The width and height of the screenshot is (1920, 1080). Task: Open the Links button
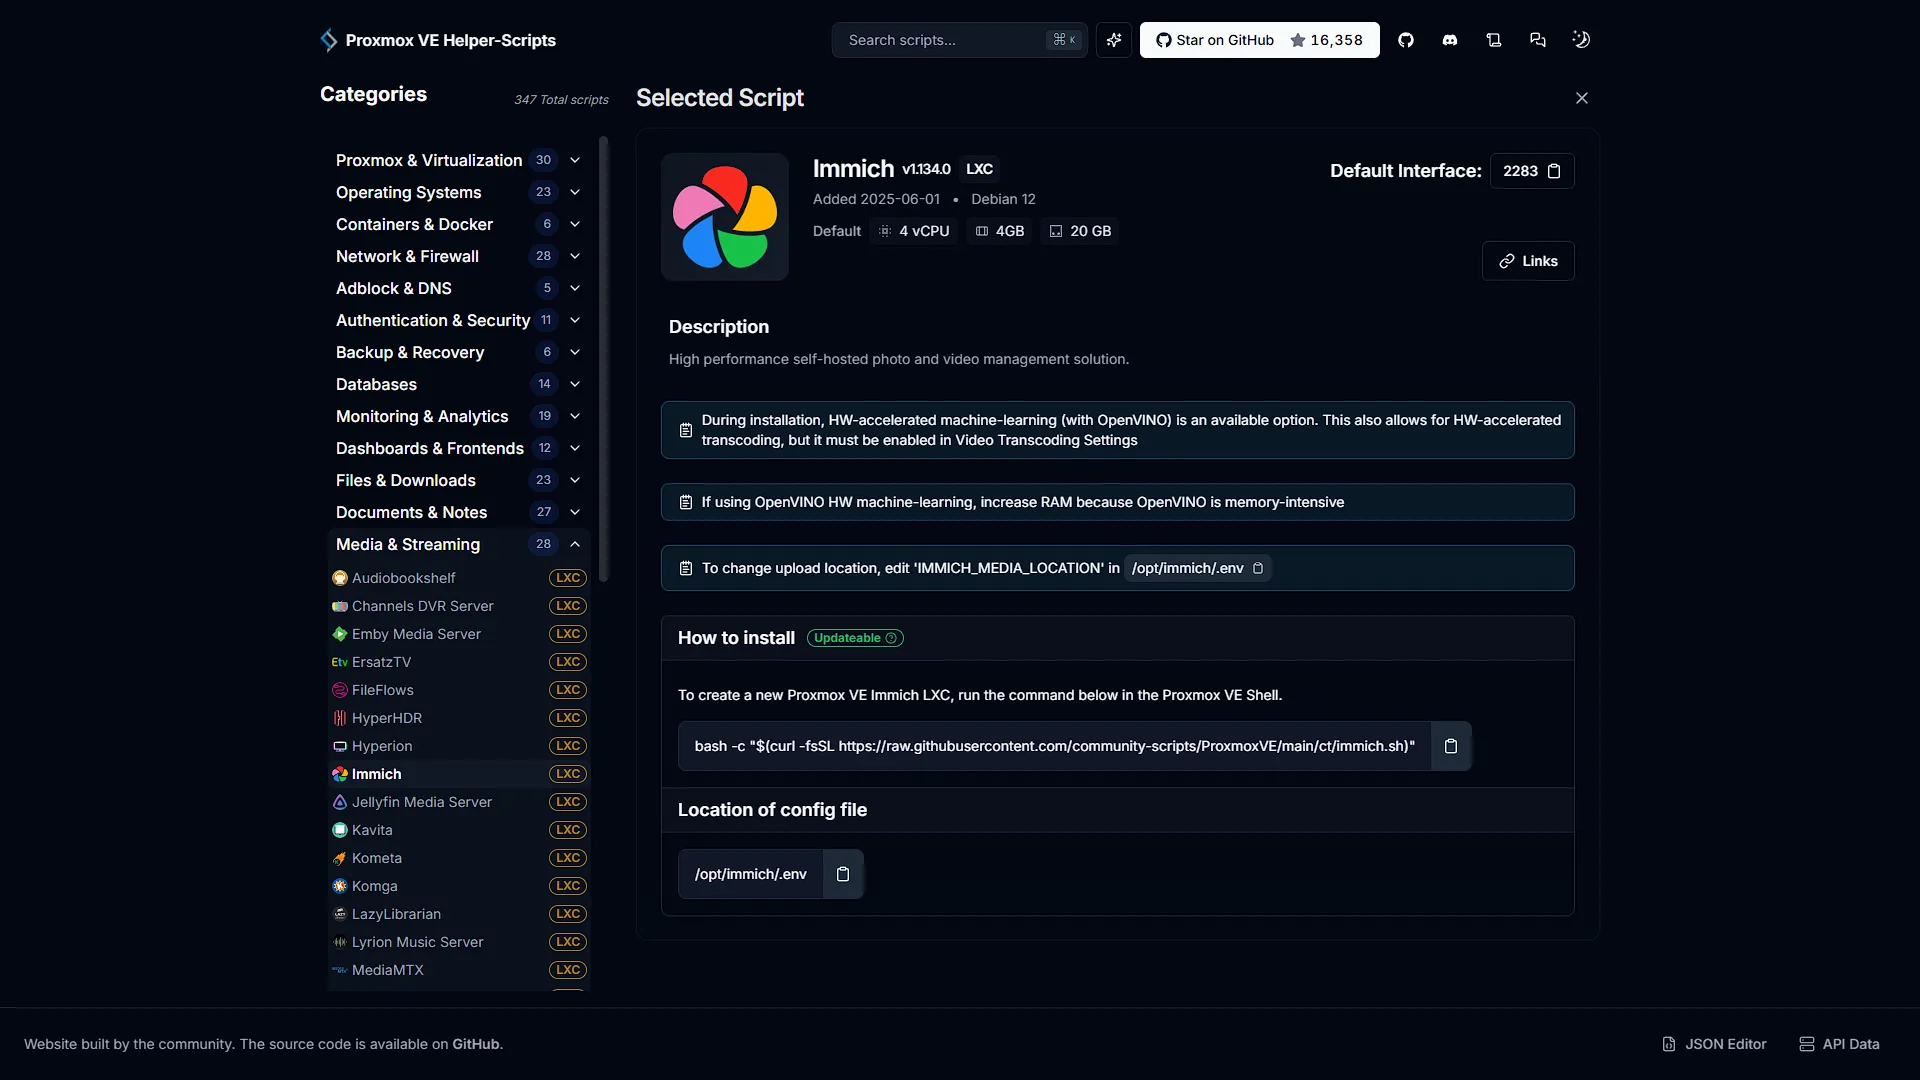1528,261
